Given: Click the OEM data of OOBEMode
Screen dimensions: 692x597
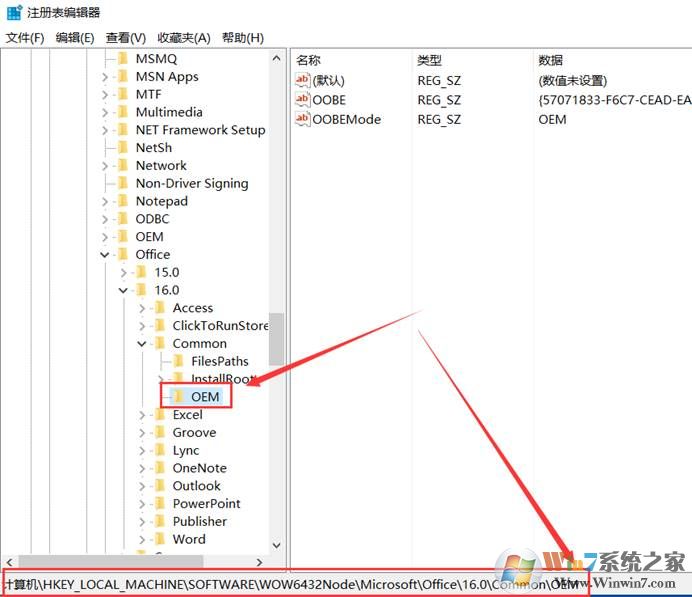Looking at the screenshot, I should pos(552,120).
